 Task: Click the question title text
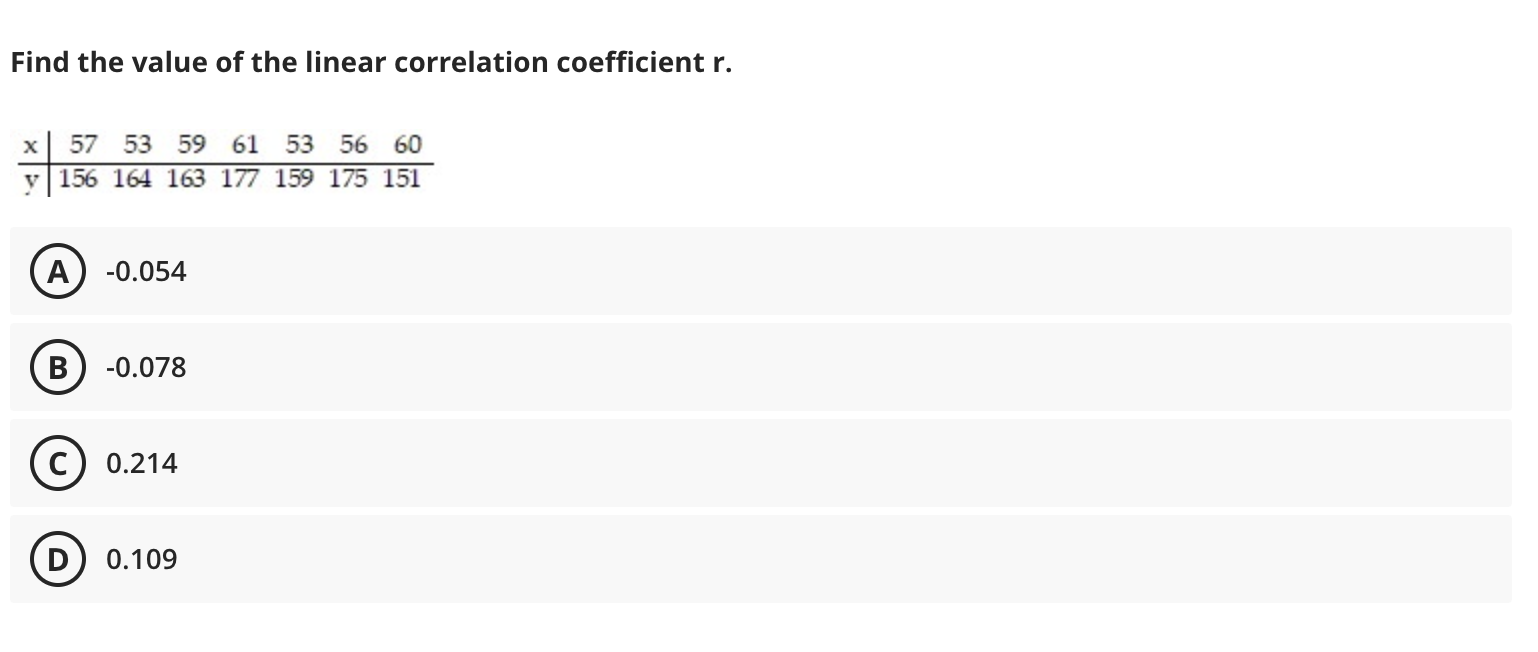coord(370,62)
